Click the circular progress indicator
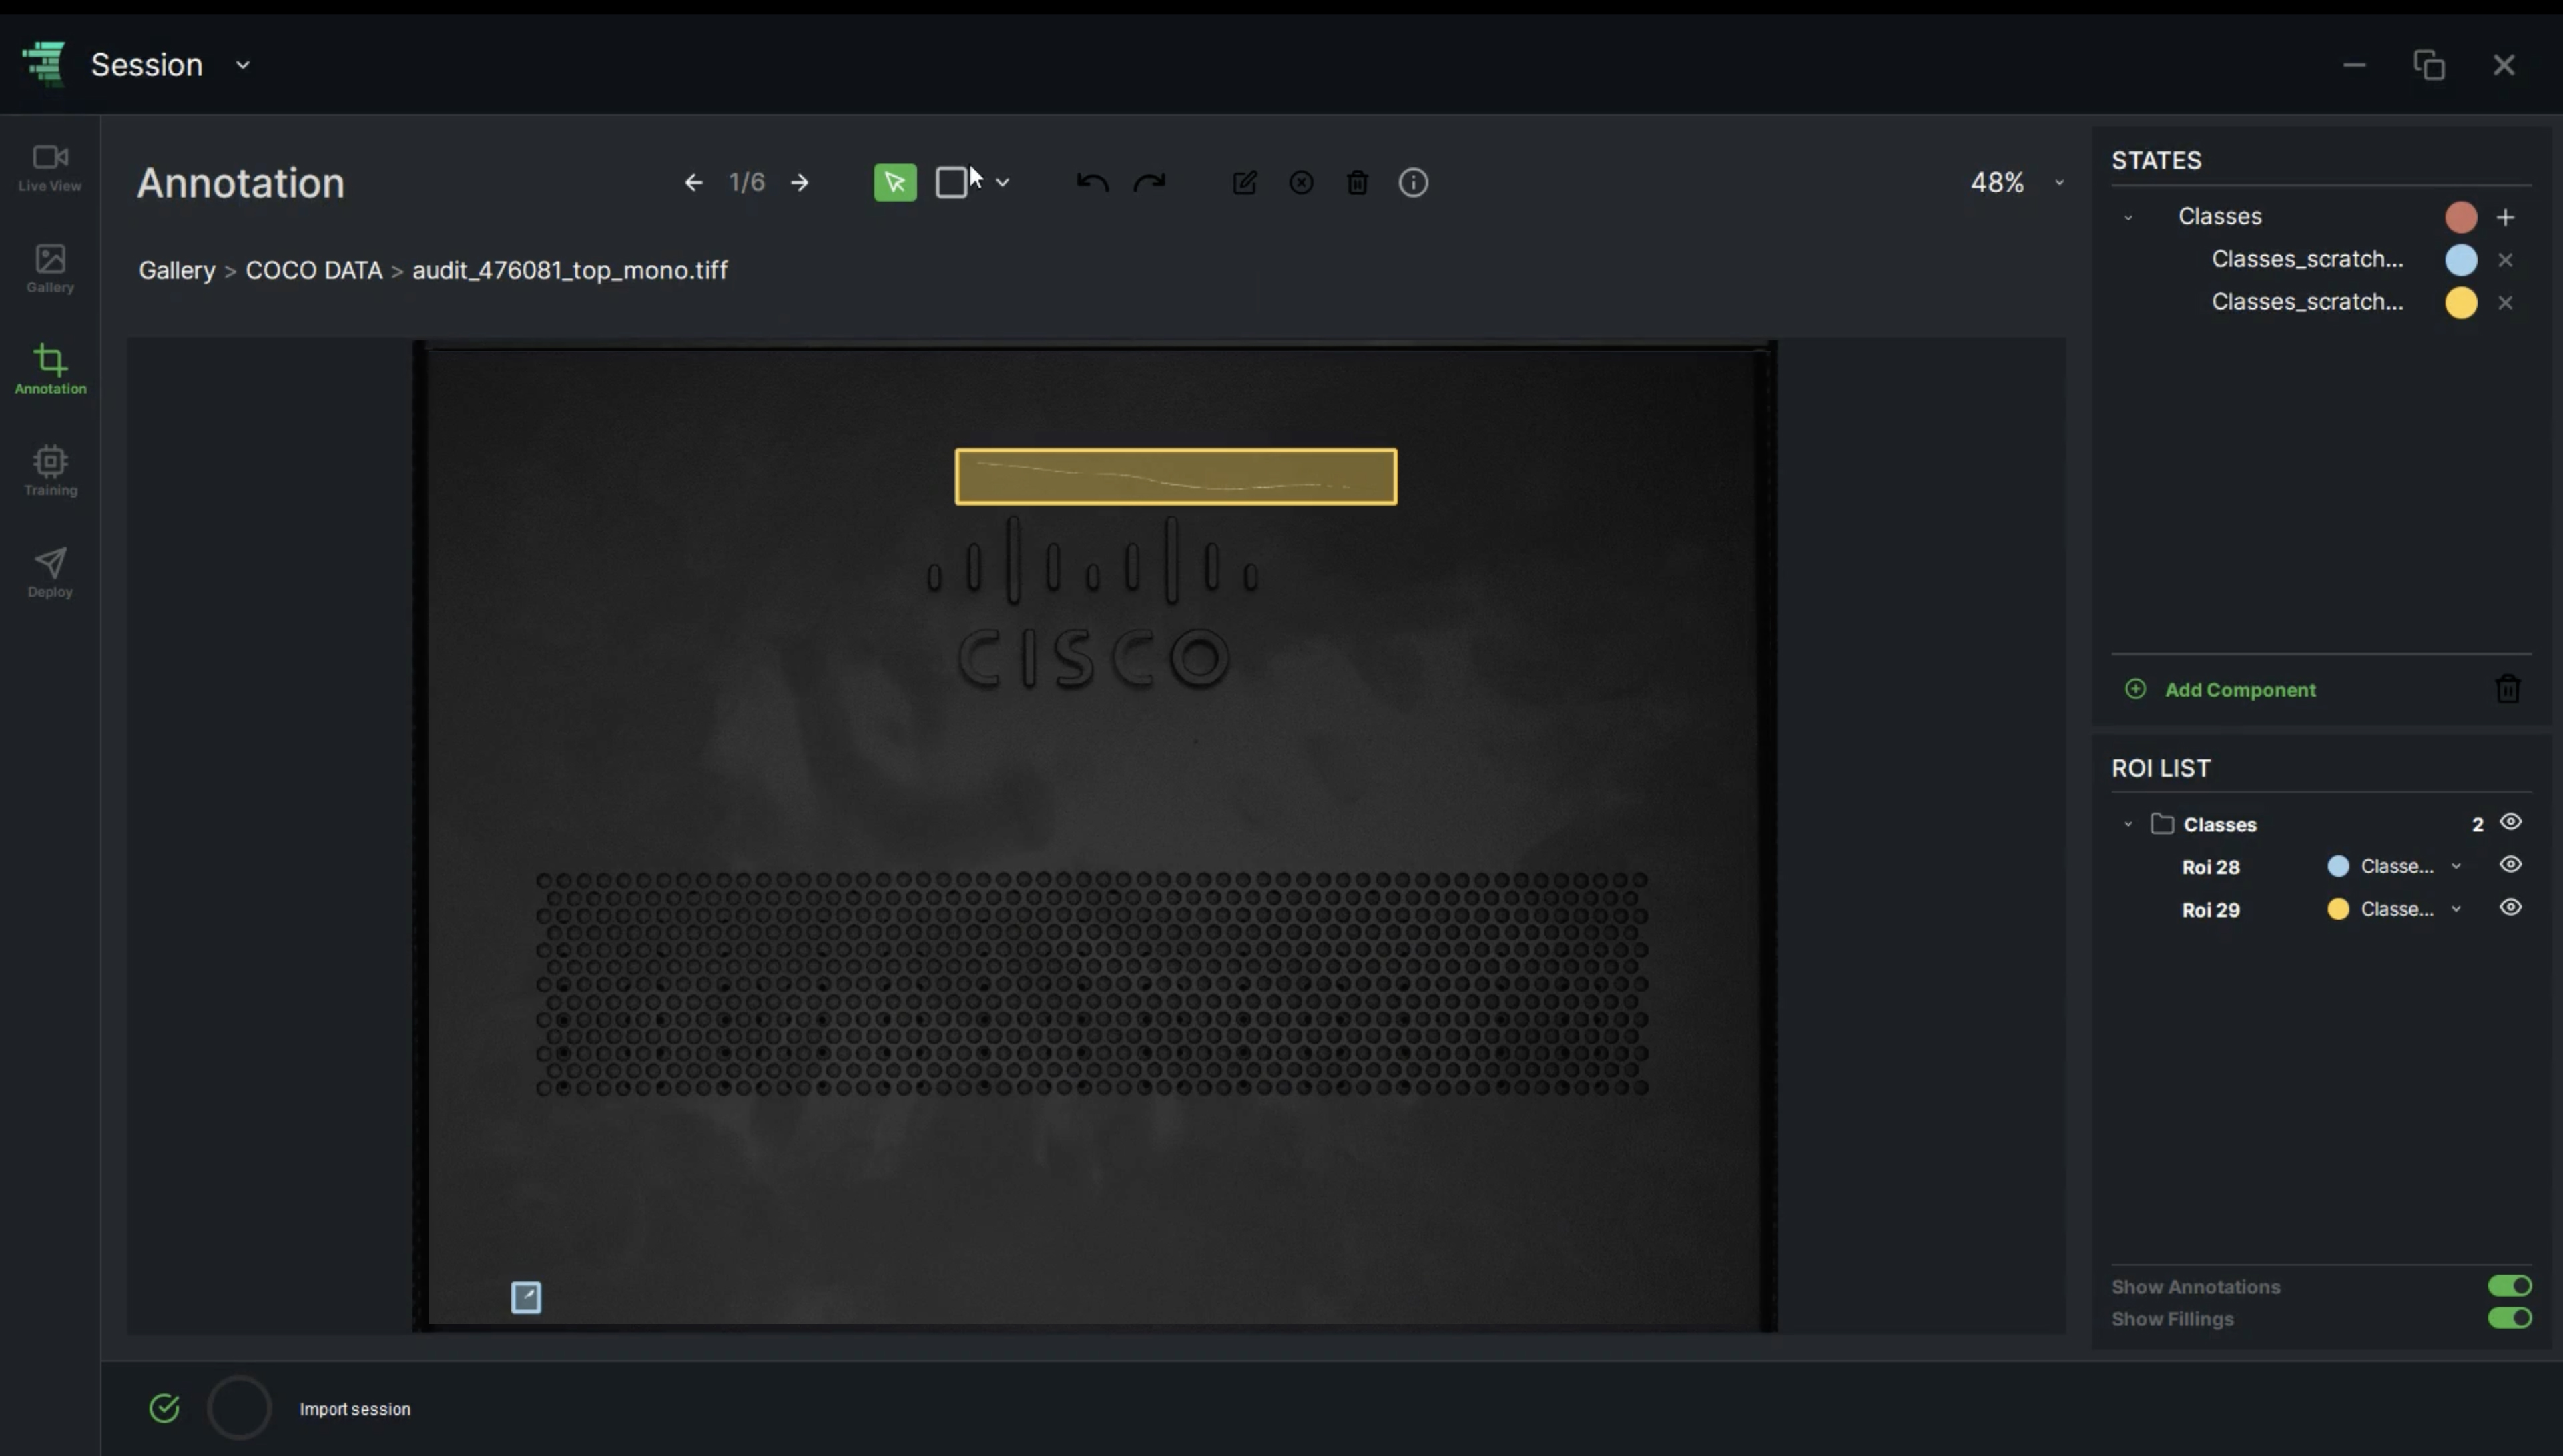 click(x=239, y=1408)
